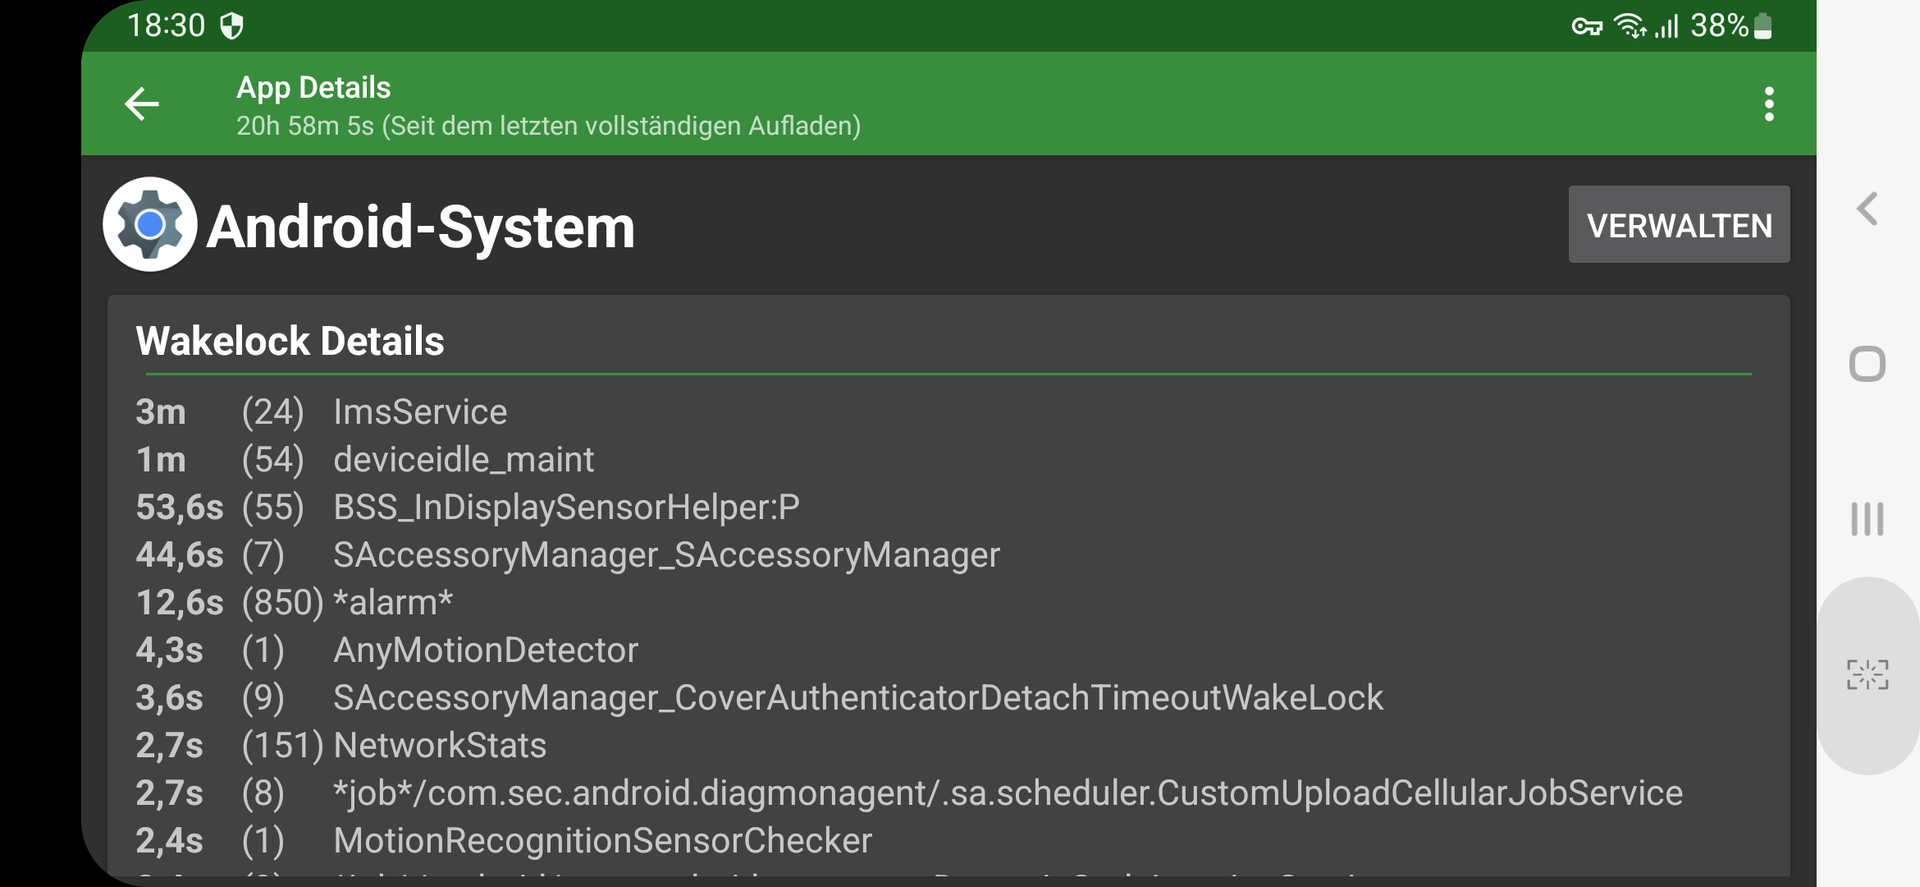Tap the App Details title
The width and height of the screenshot is (1920, 887).
(x=313, y=88)
